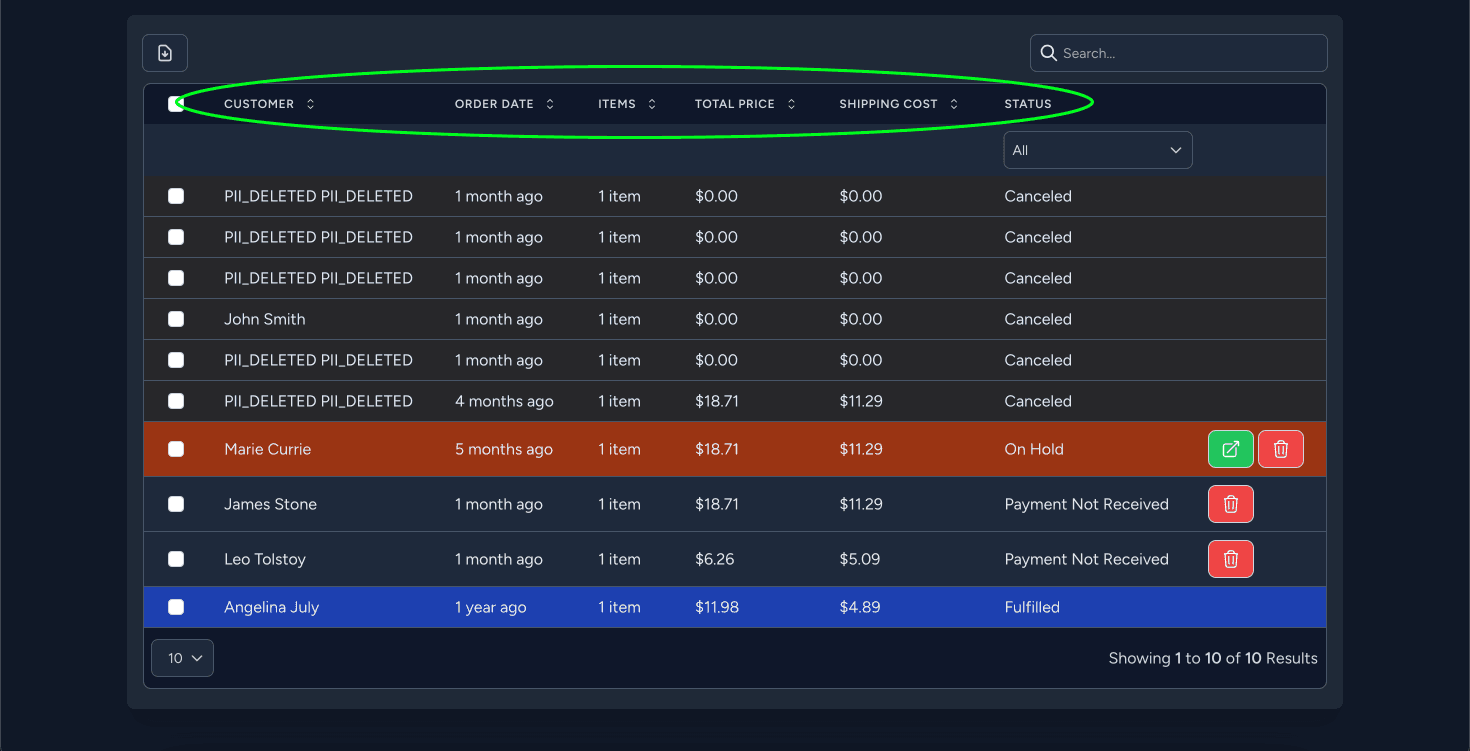This screenshot has height=751, width=1470.
Task: Select Marie Currie's row checkbox
Action: [x=177, y=449]
